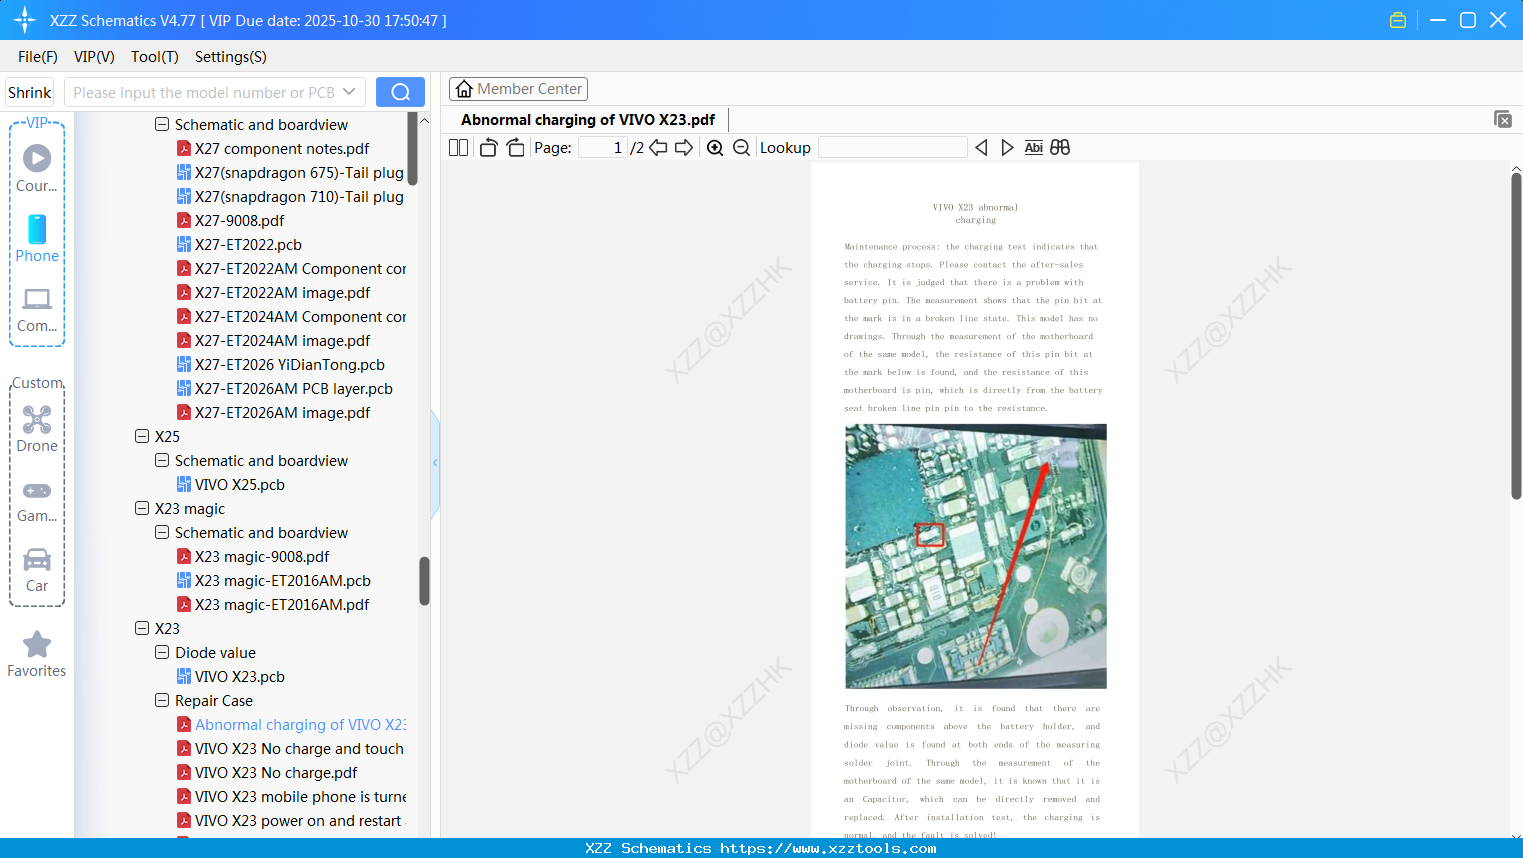The height and width of the screenshot is (858, 1523).
Task: Go to the next page arrow
Action: tap(684, 148)
